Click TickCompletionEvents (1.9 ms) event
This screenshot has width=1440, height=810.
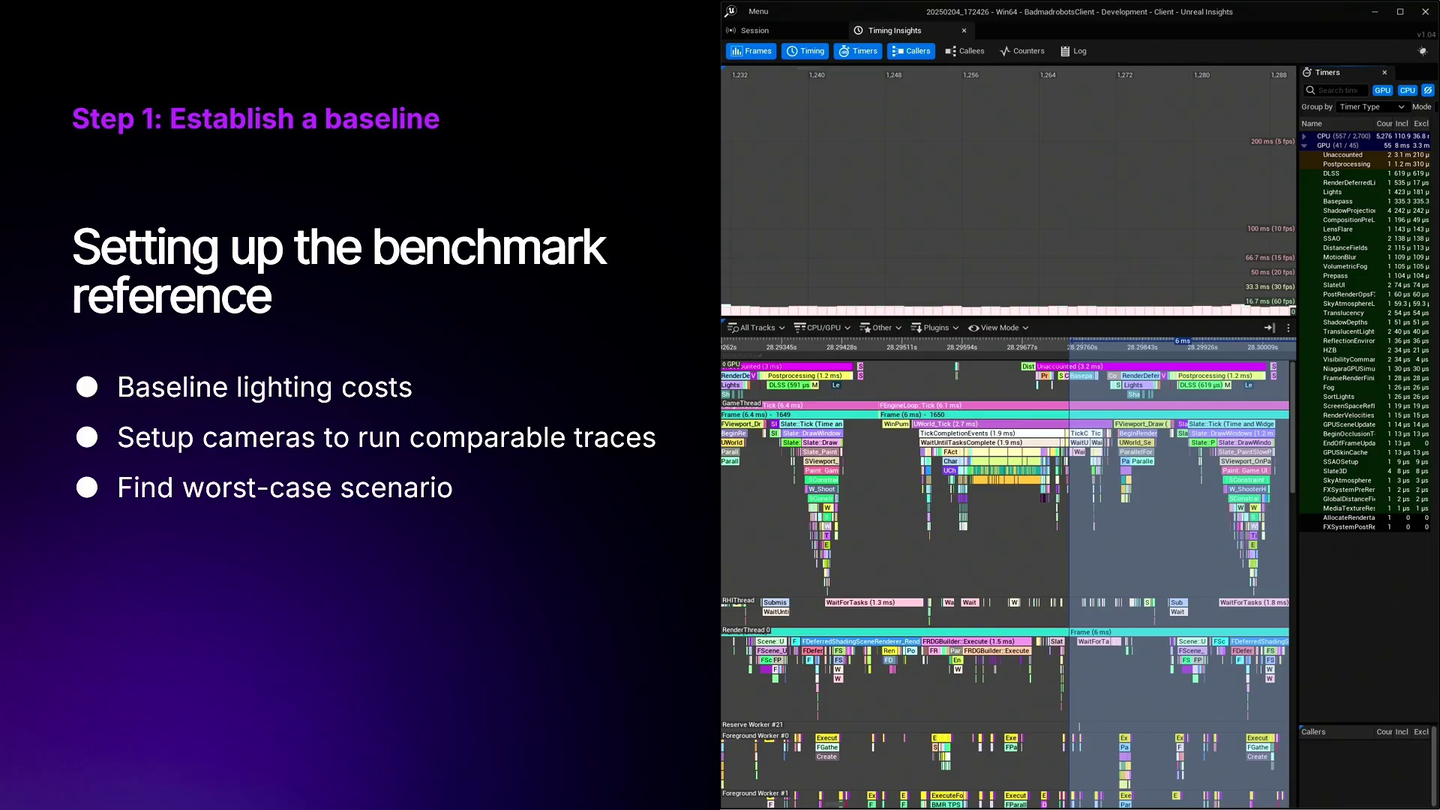click(x=993, y=433)
